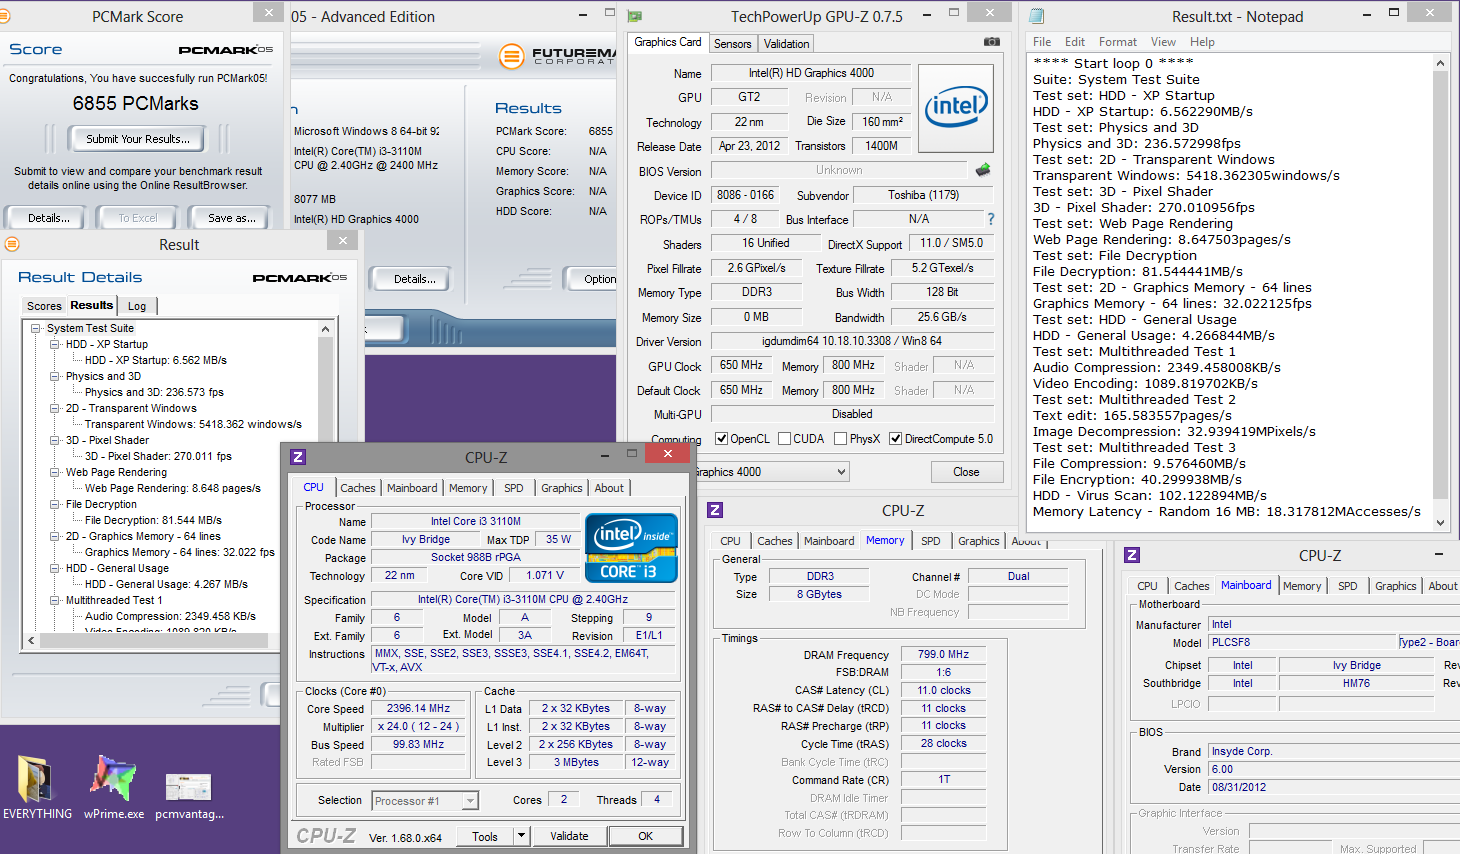1460x854 pixels.
Task: Click the Notepad vertical scrollbar
Action: (1440, 292)
